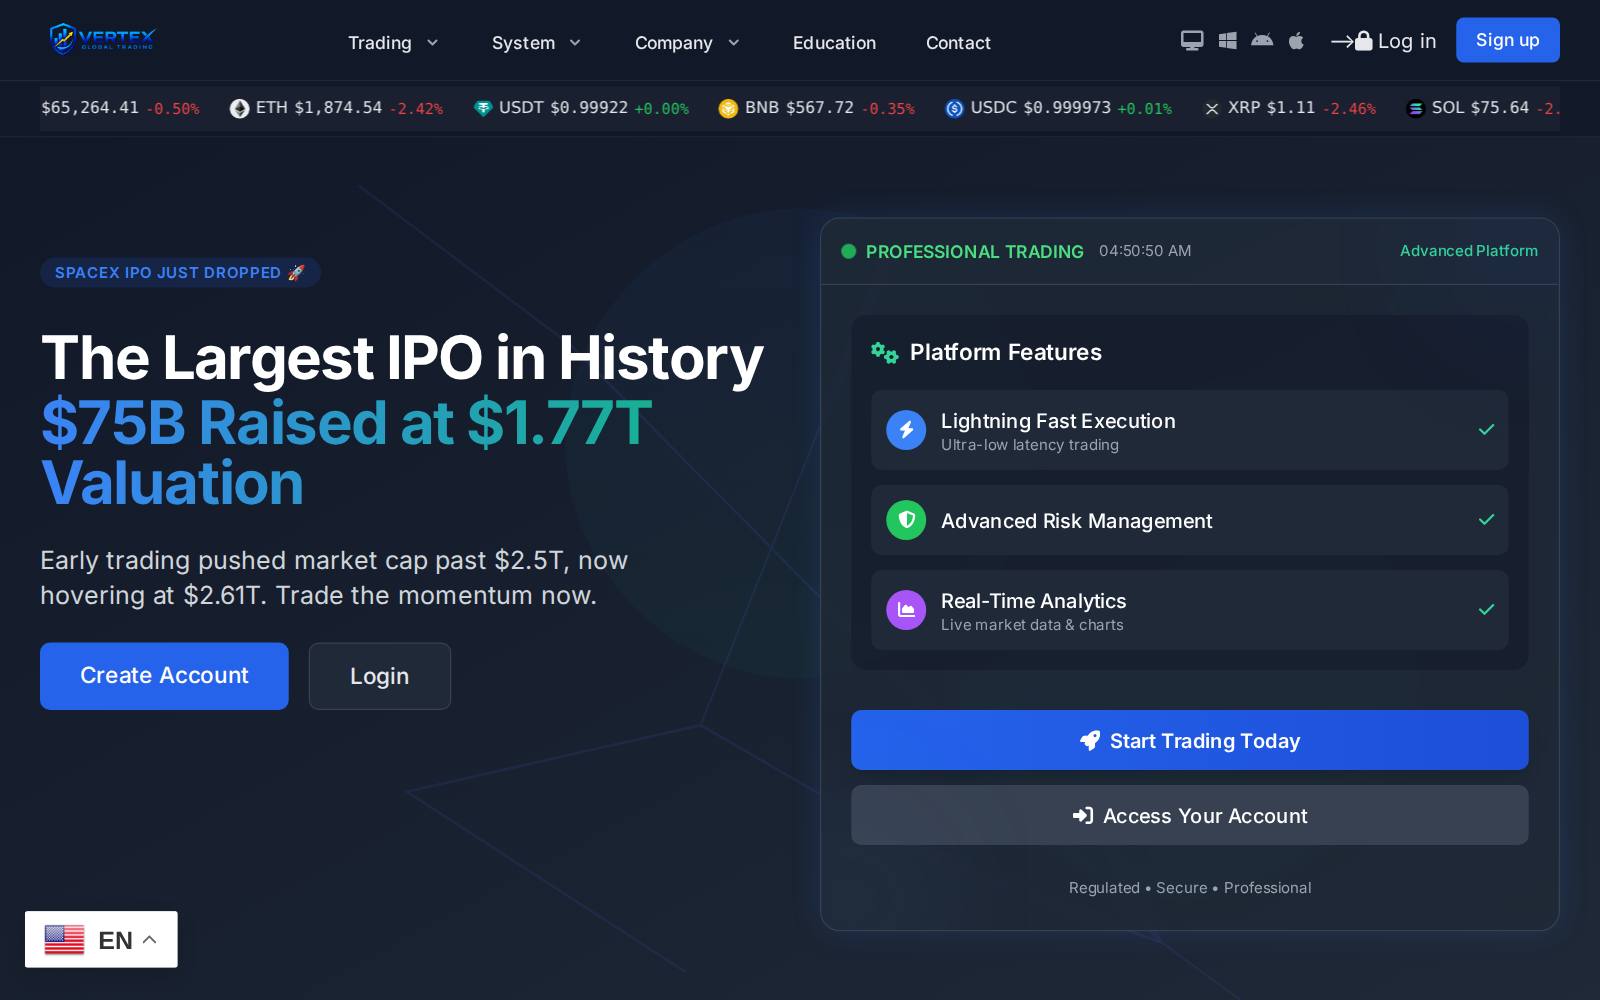Click 'Regulated • Secure • Professional' footer text
The width and height of the screenshot is (1600, 1000).
(x=1189, y=888)
